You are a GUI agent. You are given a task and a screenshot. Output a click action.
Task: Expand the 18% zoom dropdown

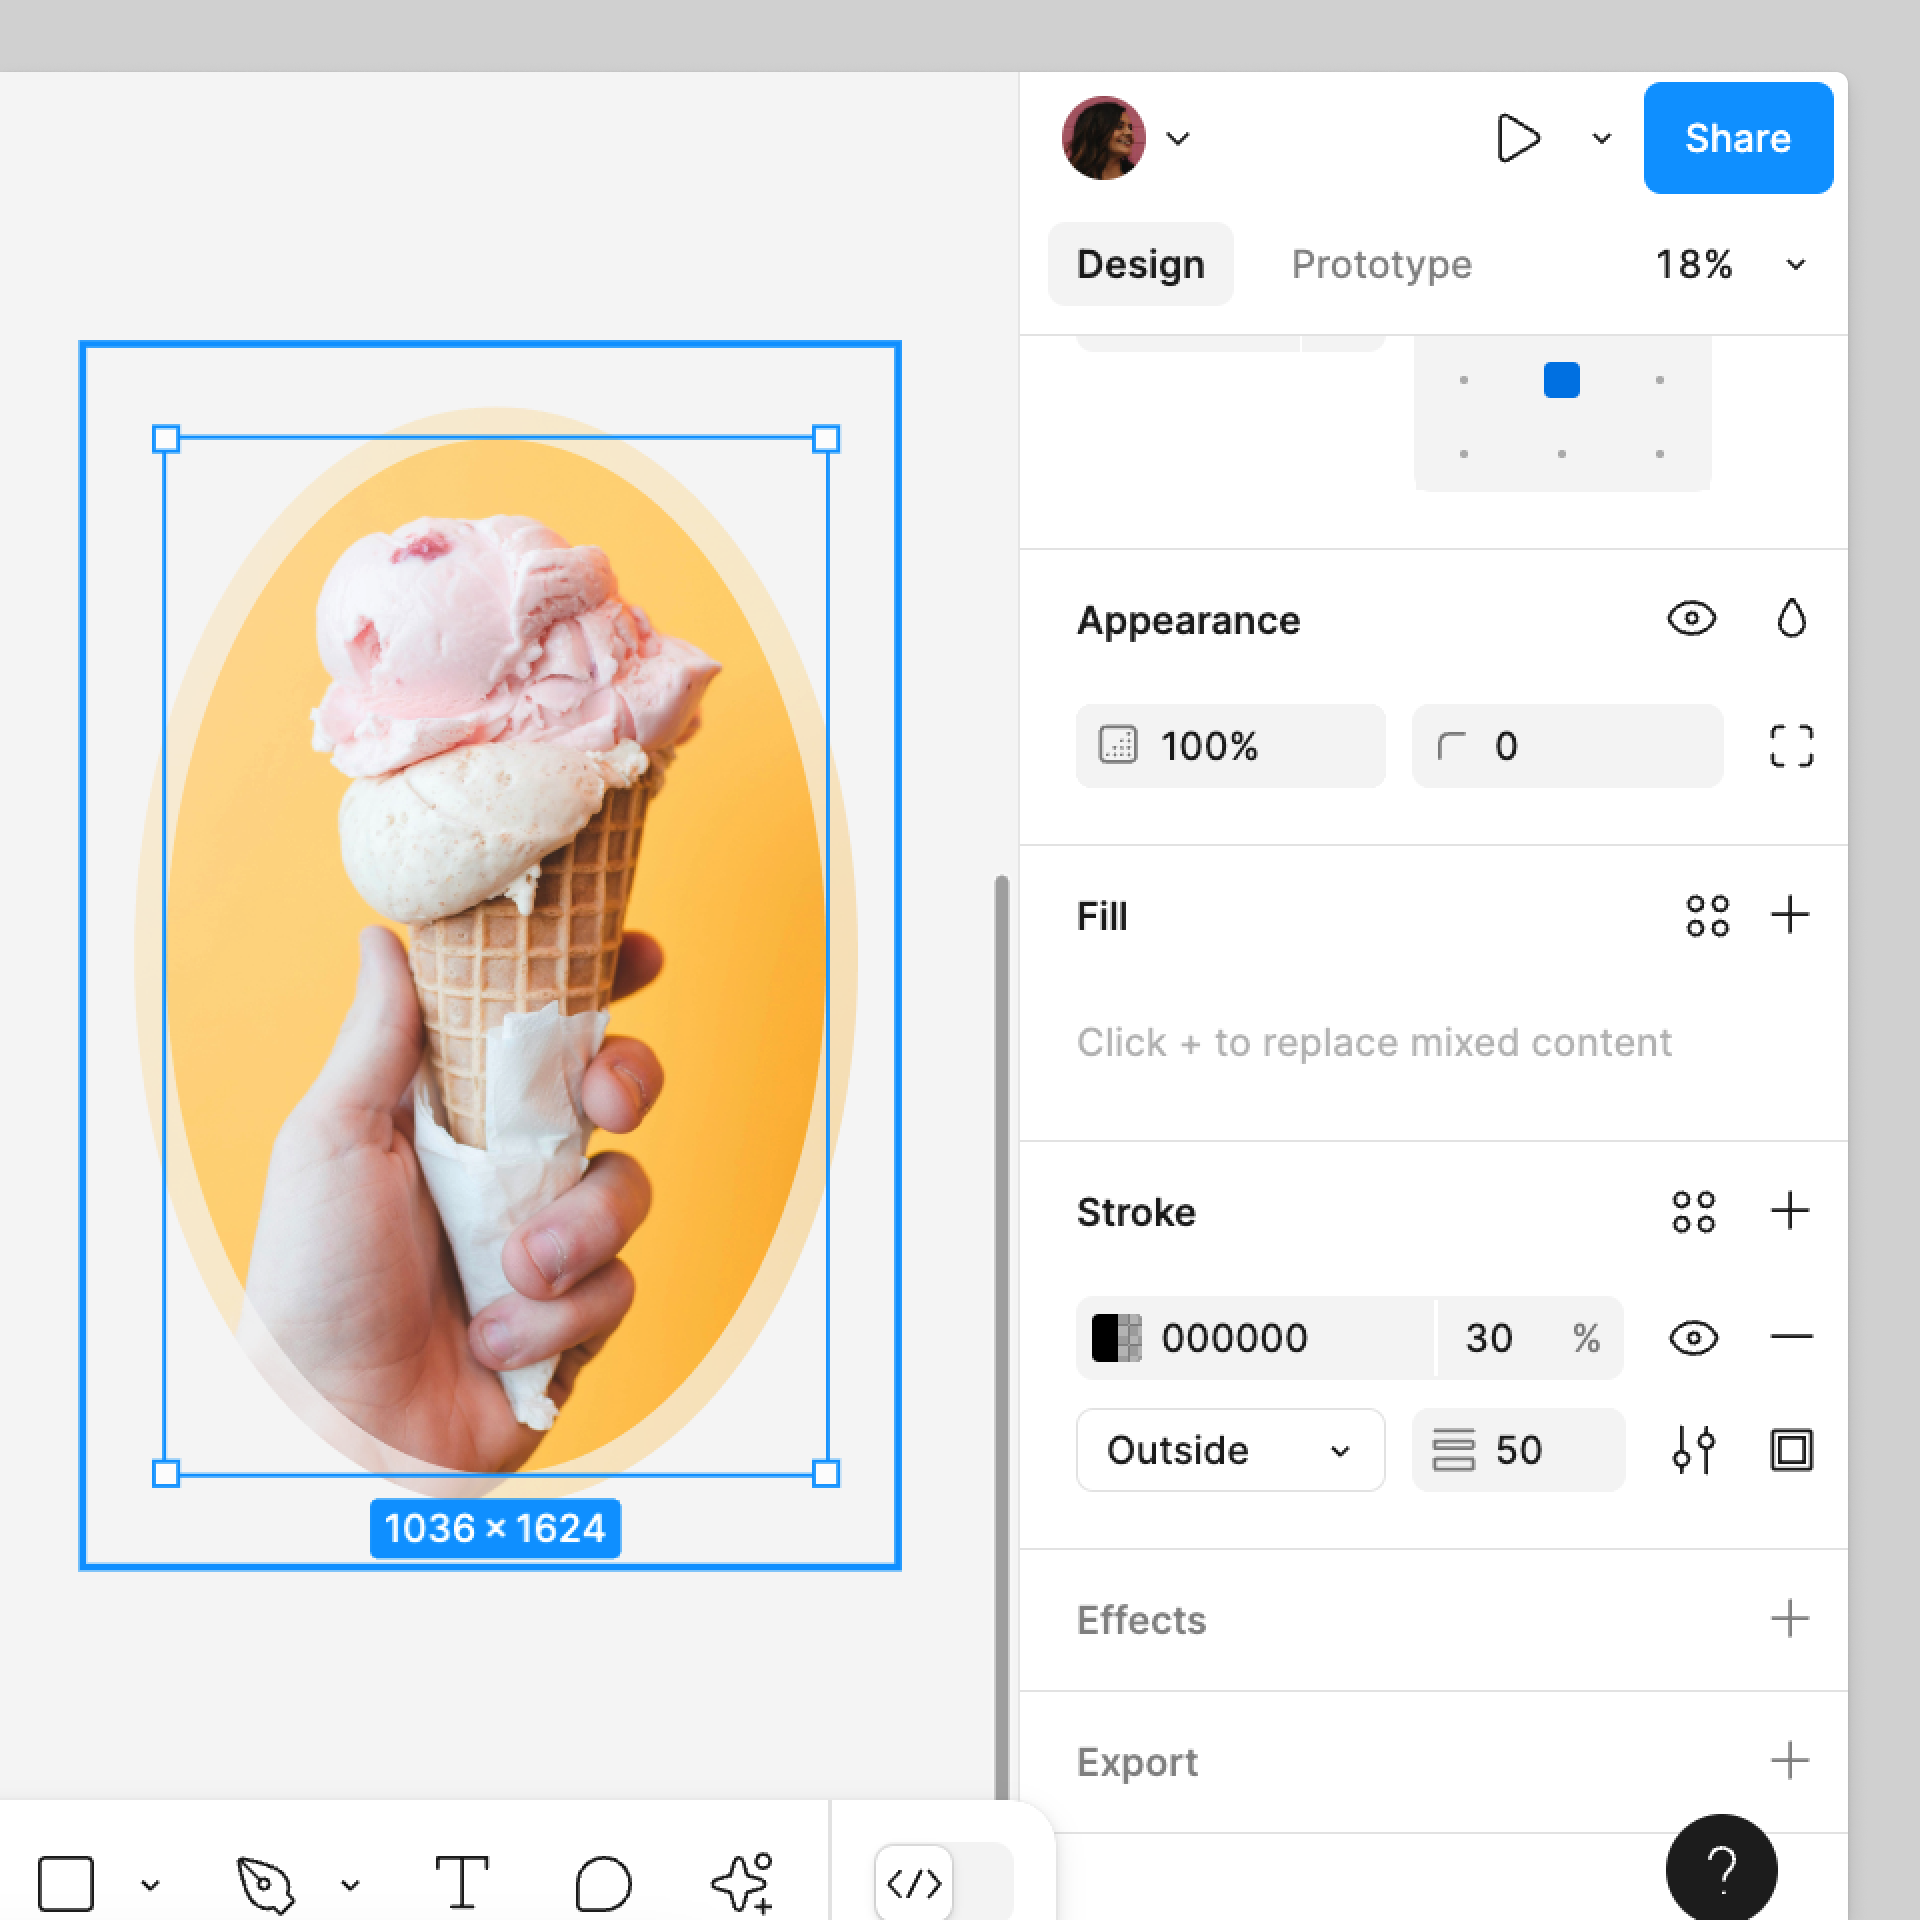pyautogui.click(x=1796, y=265)
